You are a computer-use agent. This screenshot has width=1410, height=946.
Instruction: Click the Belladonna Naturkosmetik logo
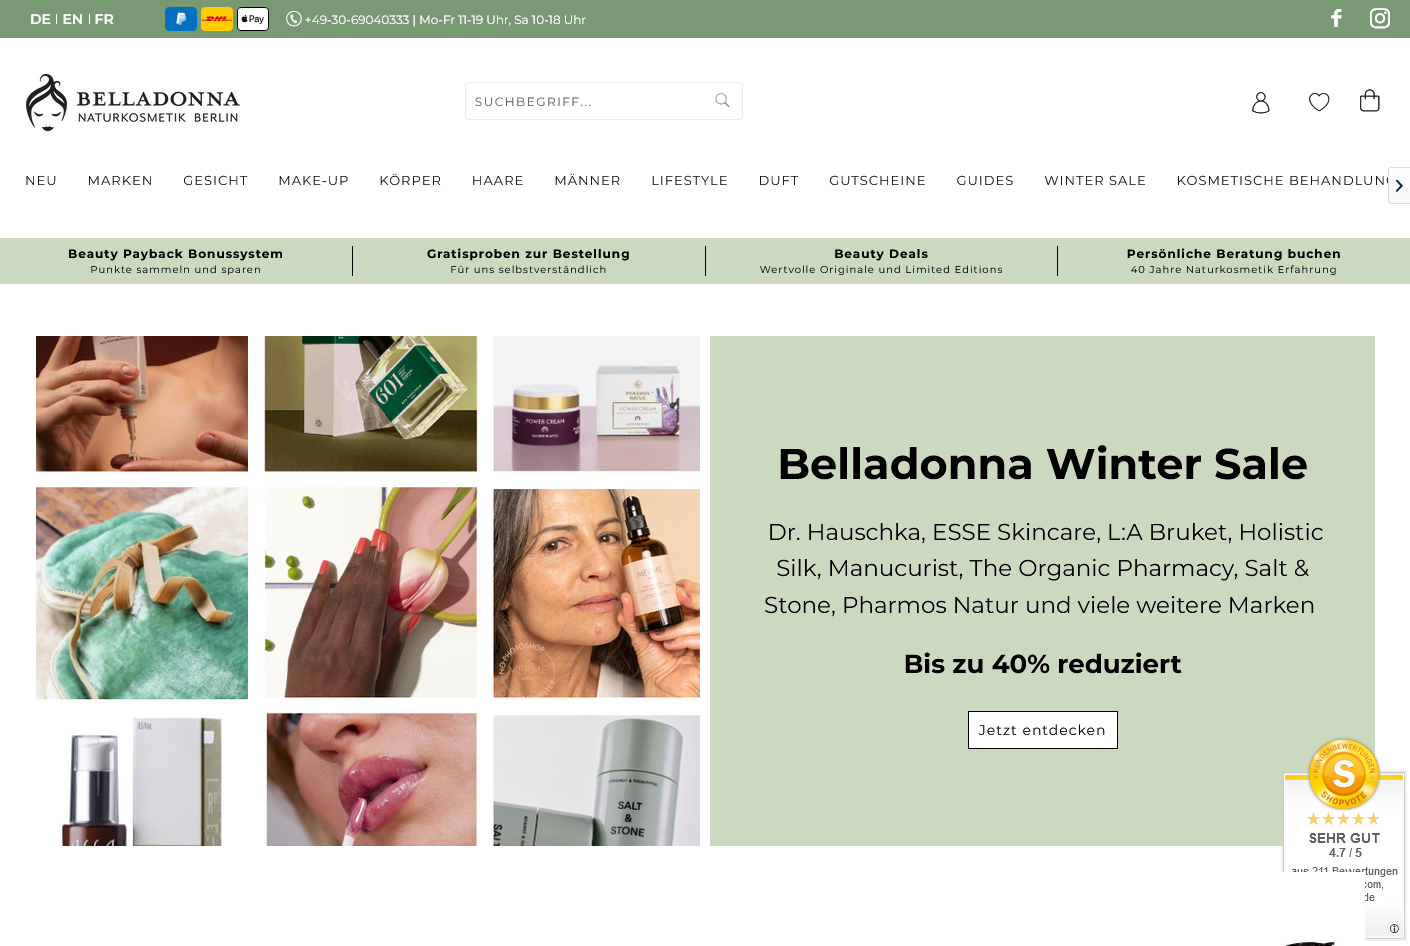(133, 102)
